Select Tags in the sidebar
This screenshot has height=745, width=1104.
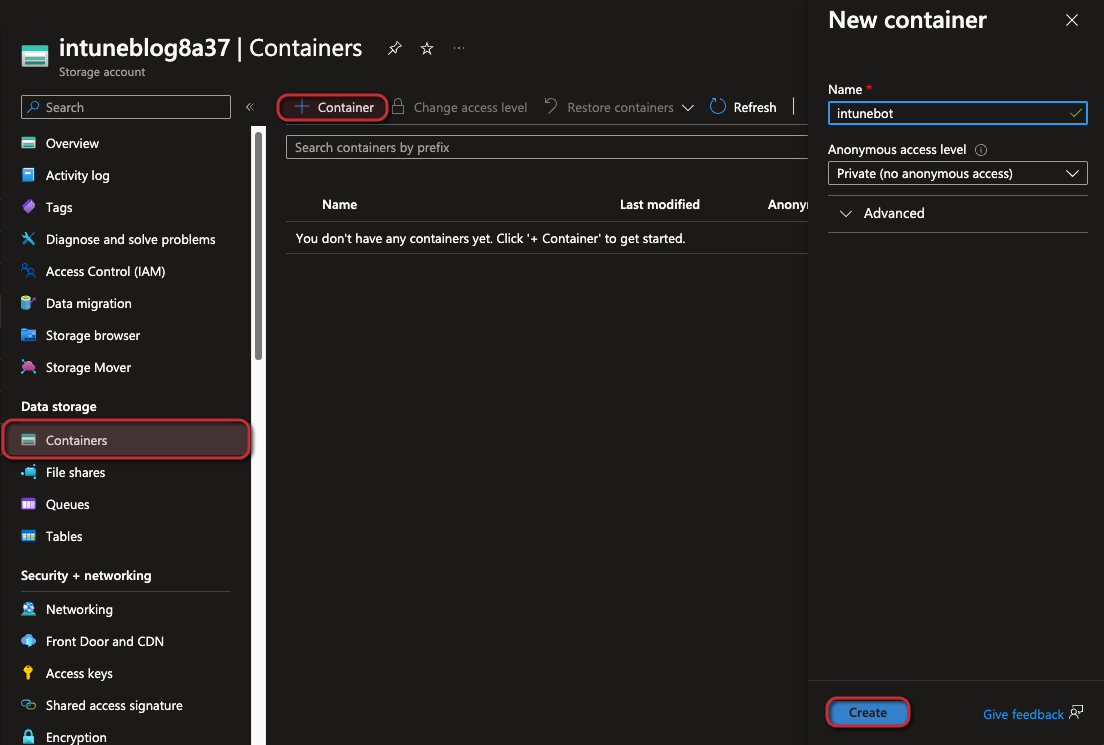click(61, 207)
